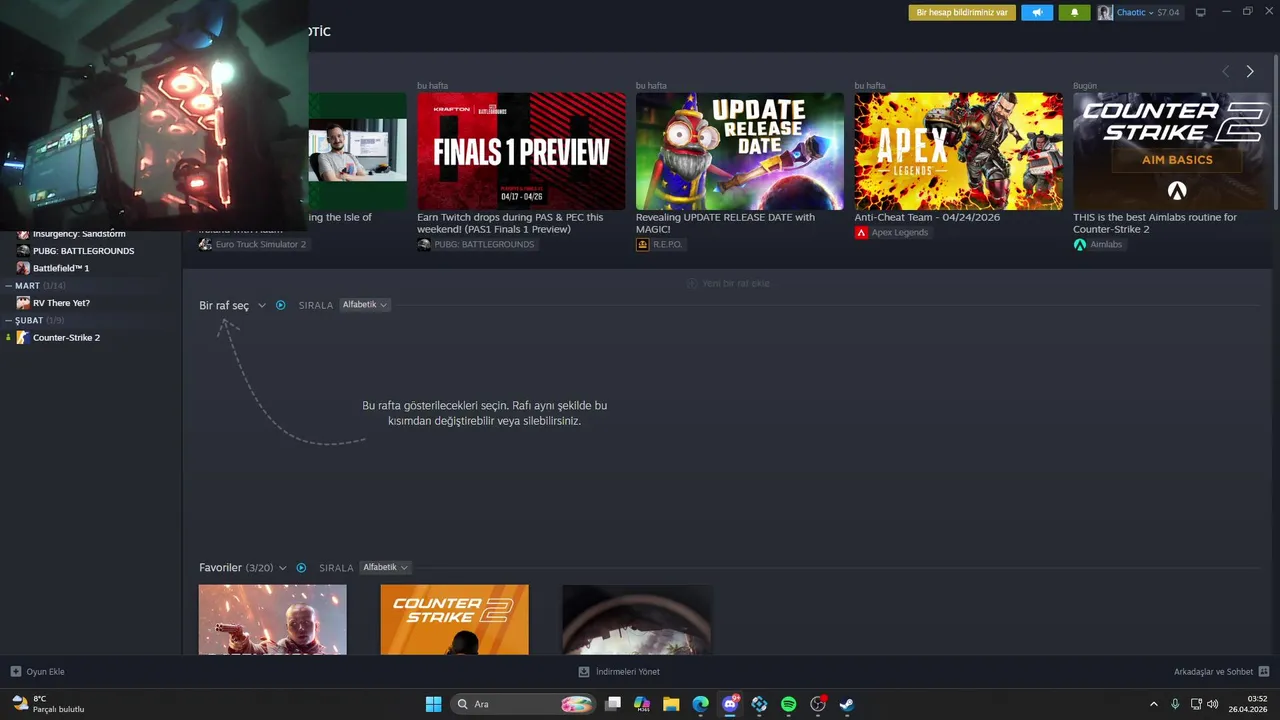Open the Arkadaşlar ve Sohbet chat icon

tap(1264, 672)
